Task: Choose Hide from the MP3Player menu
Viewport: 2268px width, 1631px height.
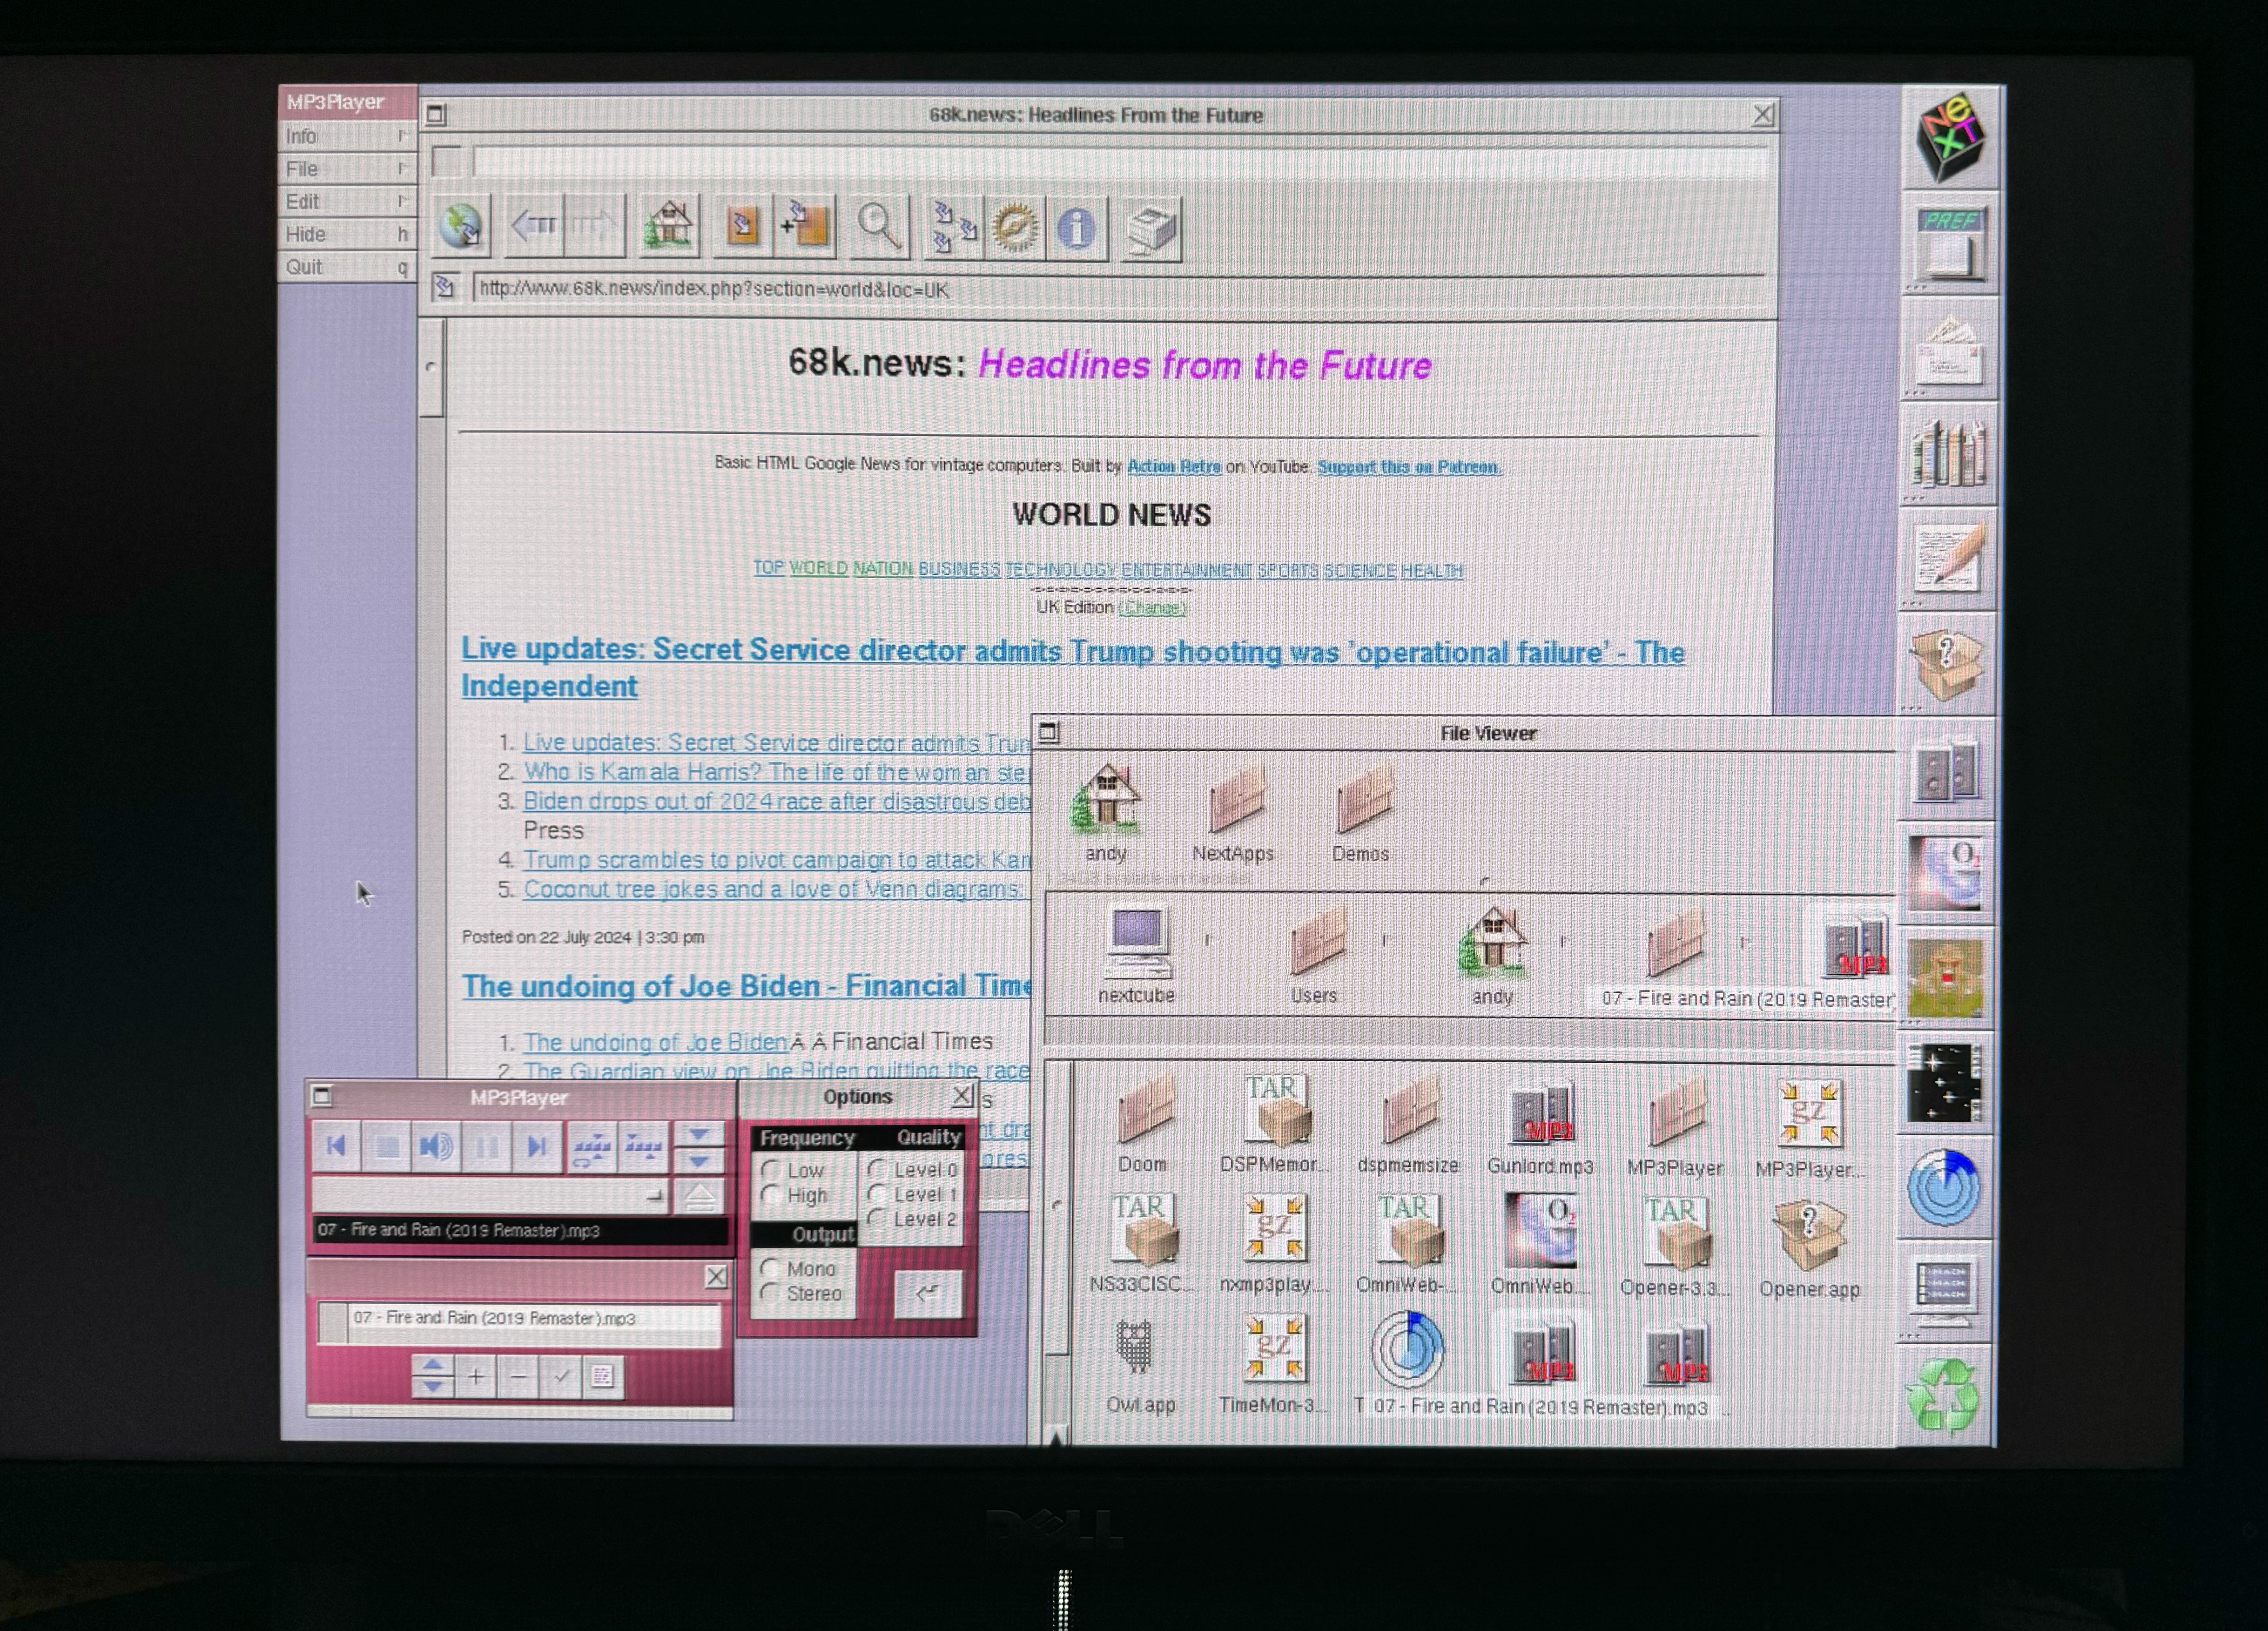Action: coord(347,234)
